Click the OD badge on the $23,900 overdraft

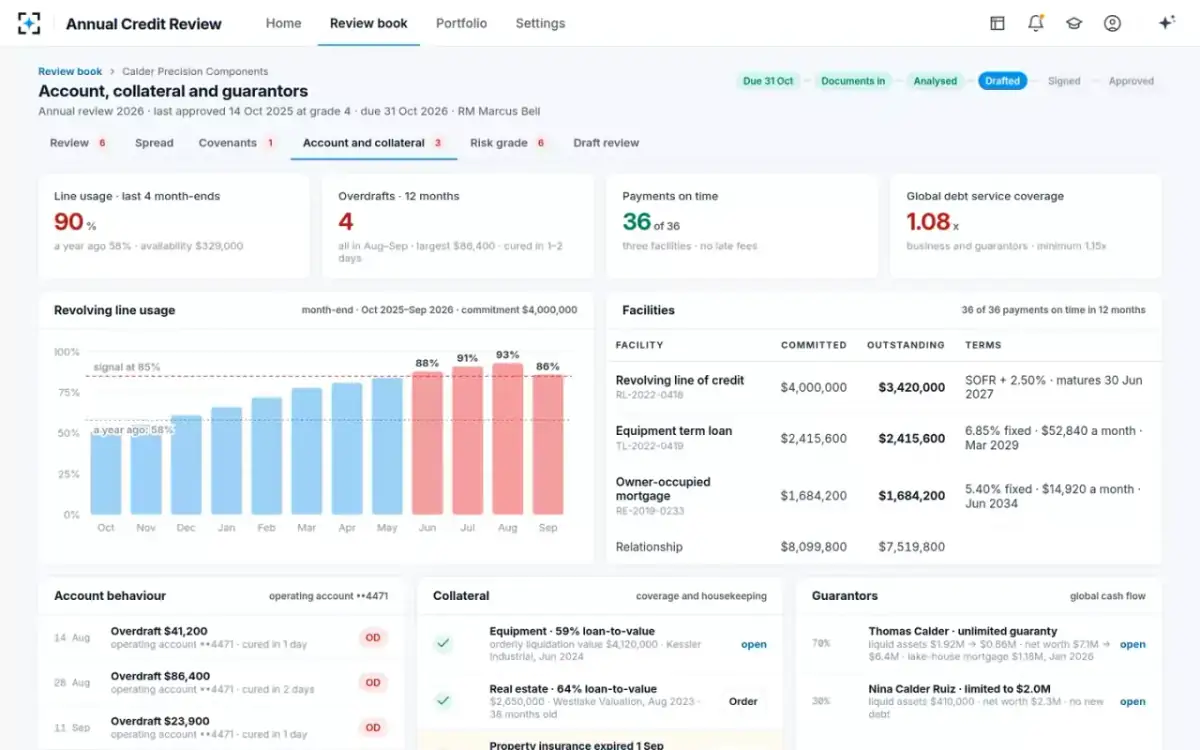pyautogui.click(x=373, y=727)
